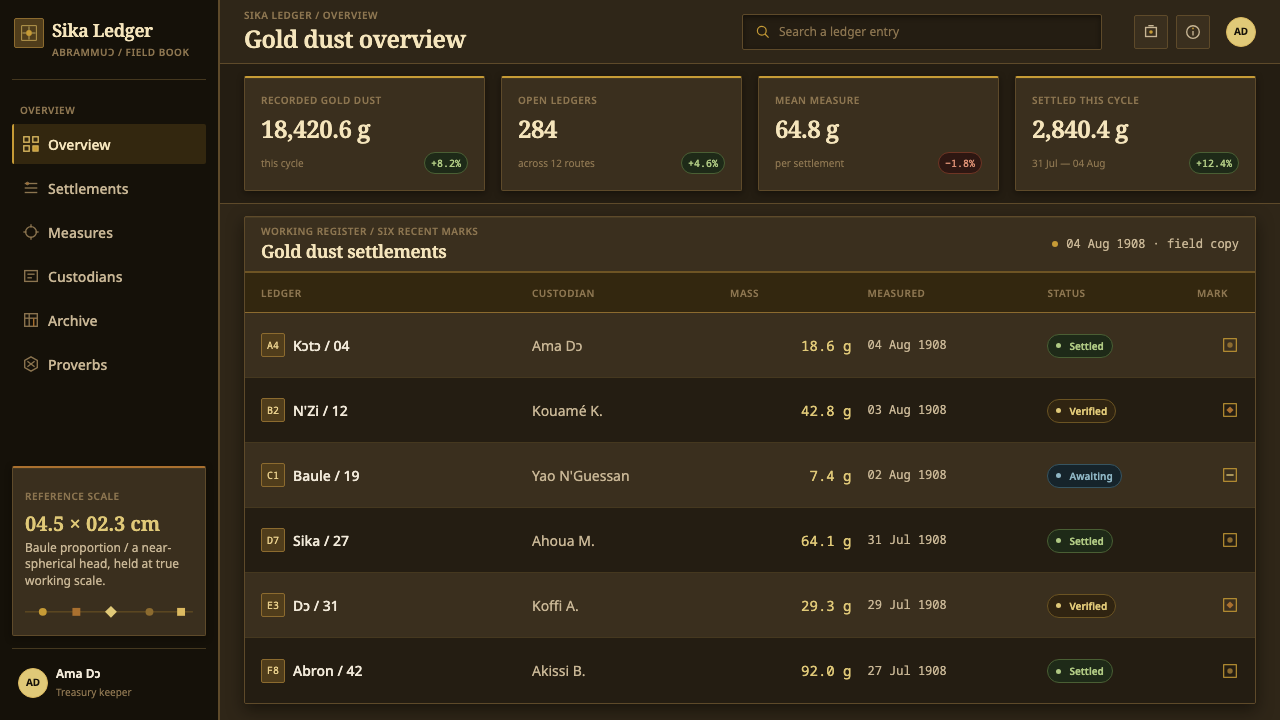Screen dimensions: 1280x720
Task: Click the Verified badge for Dɔ / 31
Action: tap(1081, 606)
